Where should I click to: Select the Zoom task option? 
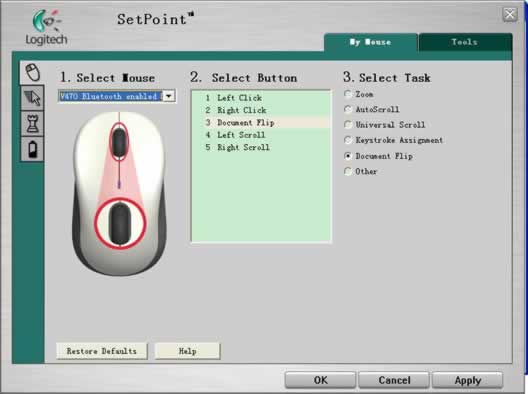[348, 94]
